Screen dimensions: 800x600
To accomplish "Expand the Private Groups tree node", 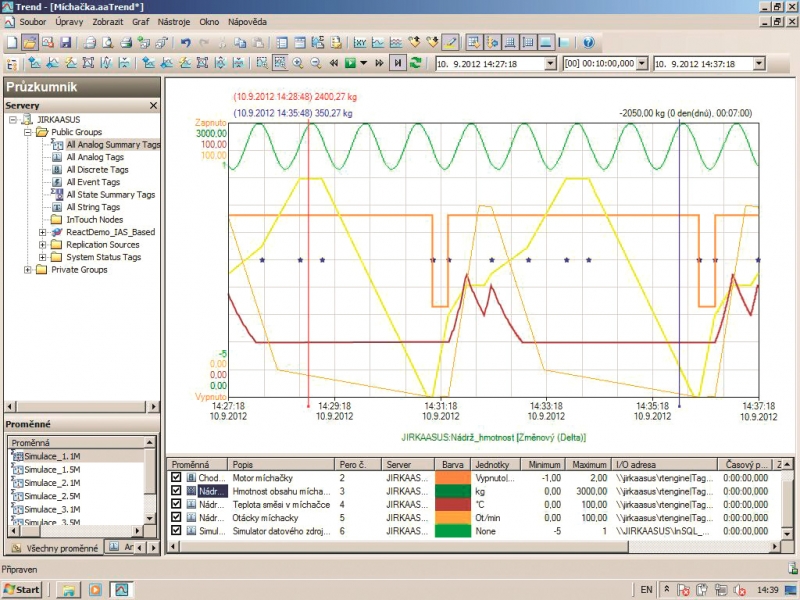I will point(28,270).
